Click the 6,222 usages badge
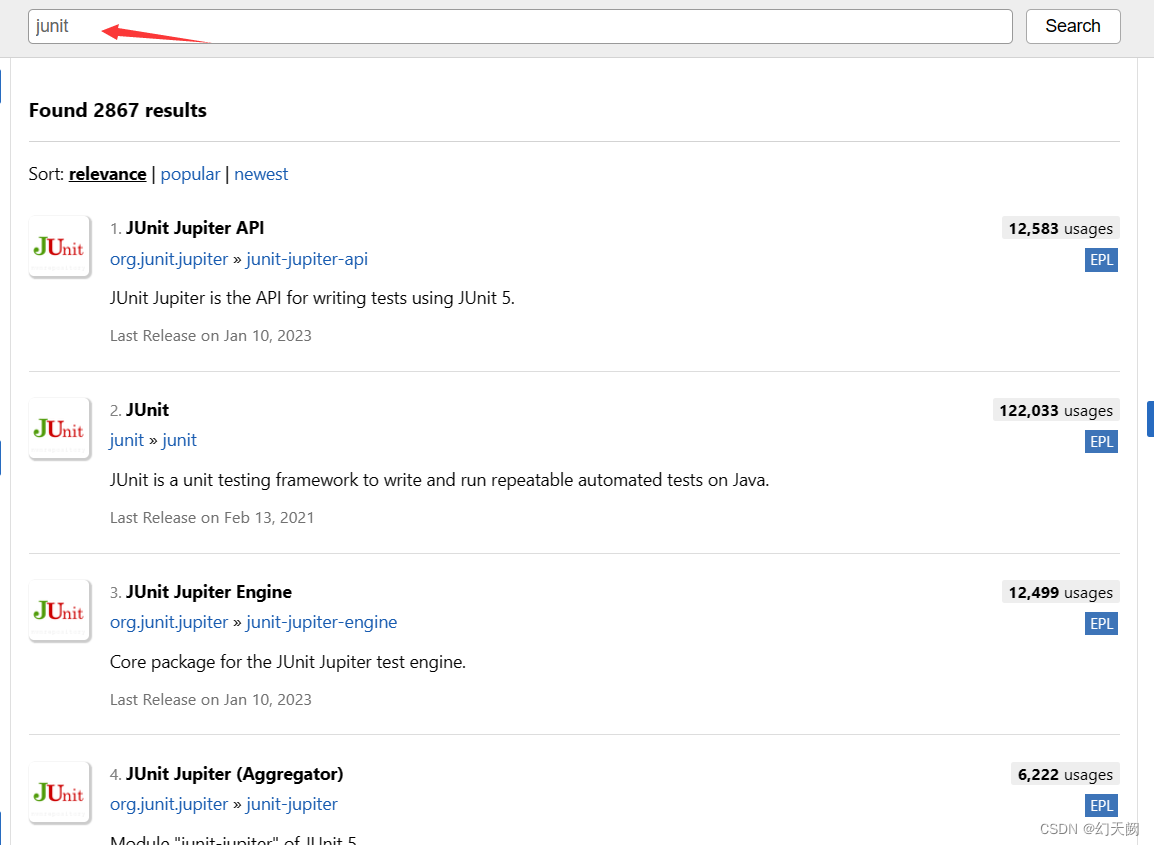 pyautogui.click(x=1065, y=774)
